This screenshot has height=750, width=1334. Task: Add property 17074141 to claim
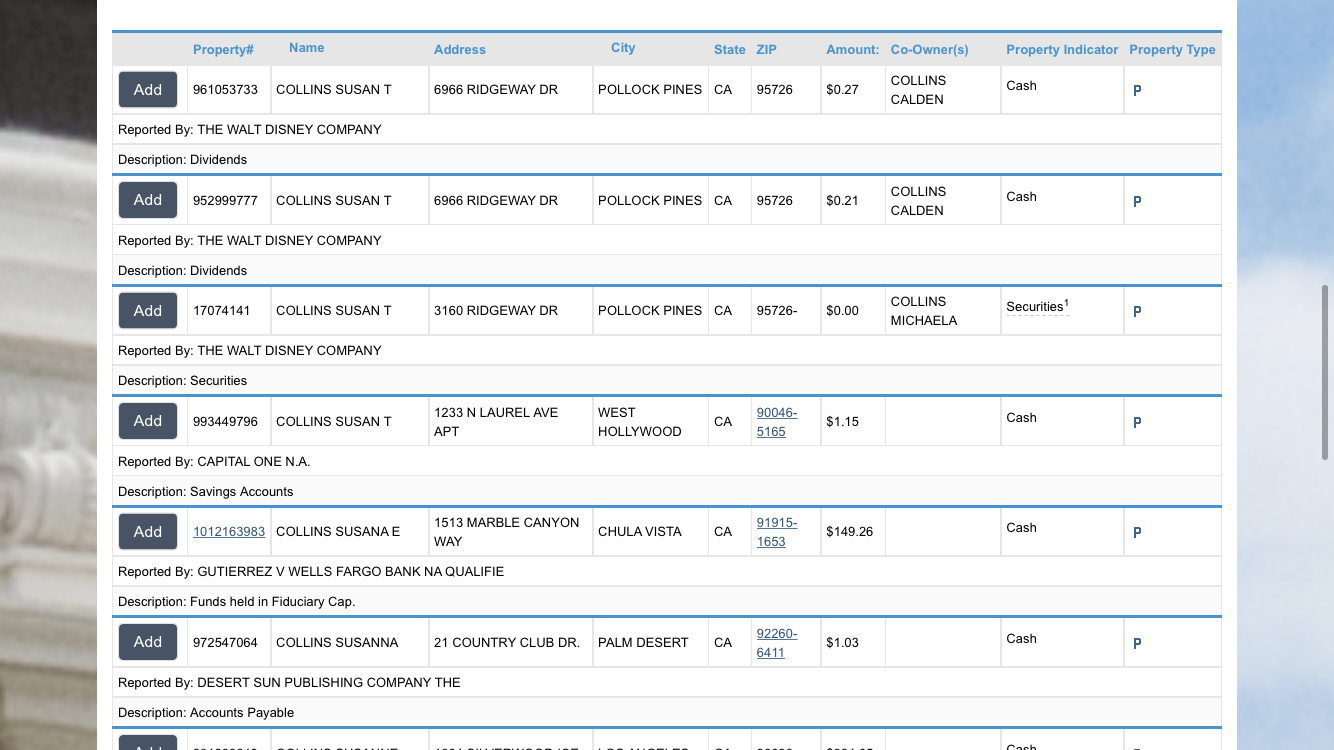(x=148, y=311)
